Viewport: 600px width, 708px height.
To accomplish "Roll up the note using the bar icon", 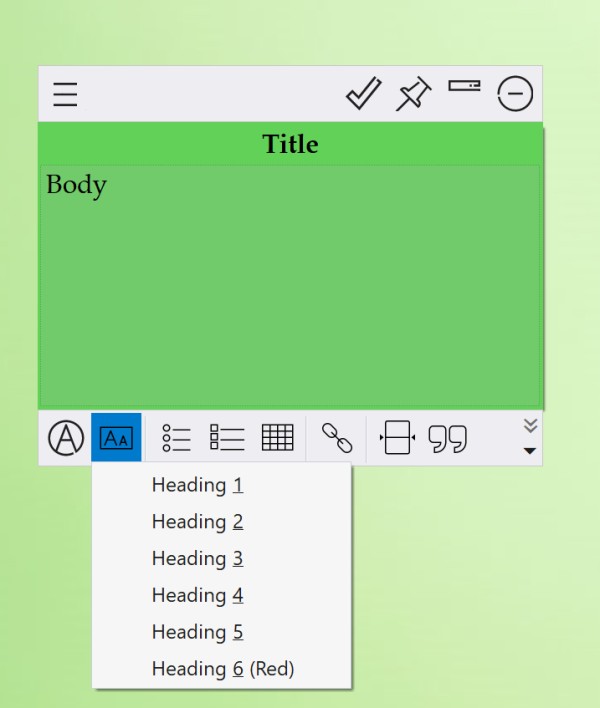I will click(464, 87).
